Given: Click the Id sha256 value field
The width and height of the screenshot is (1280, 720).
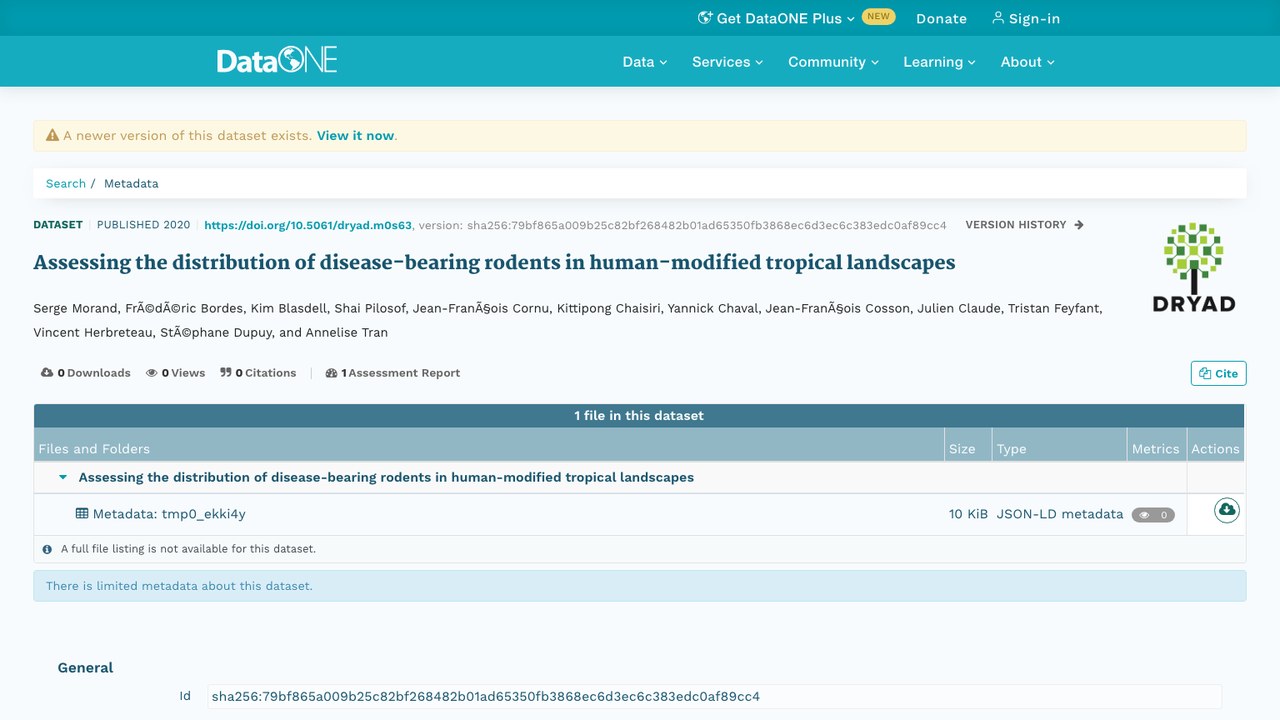Looking at the screenshot, I should [x=714, y=696].
